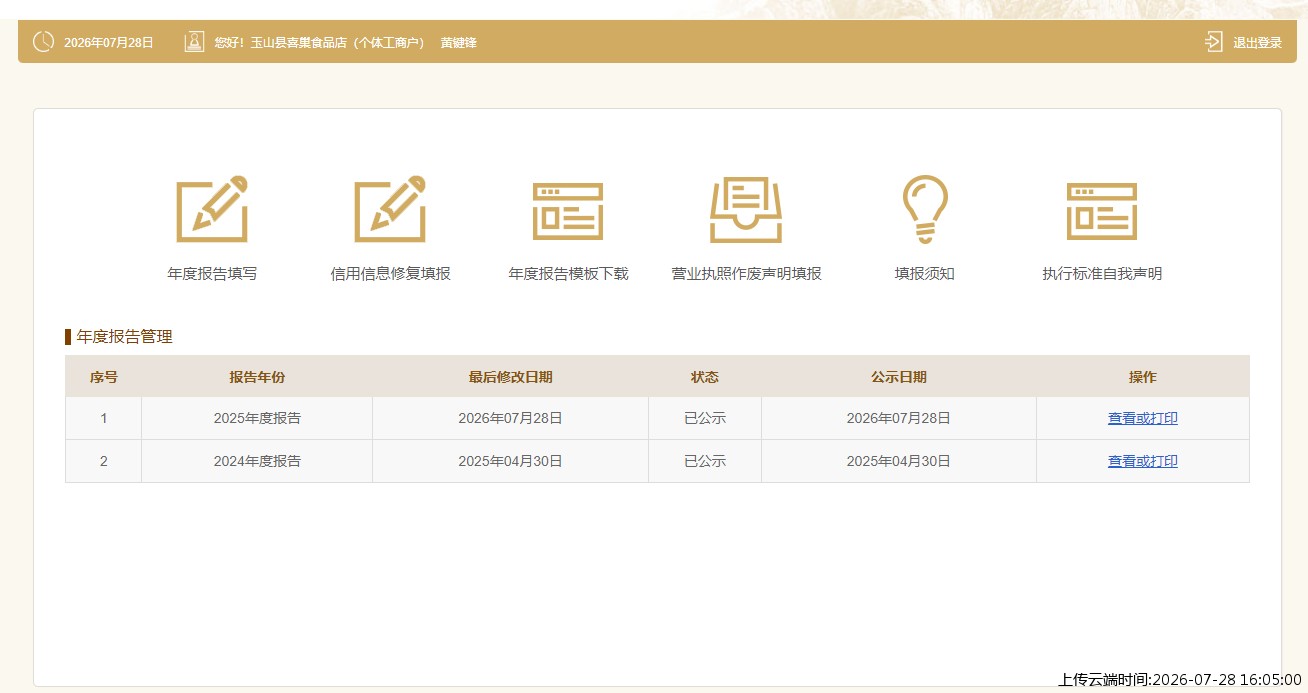Open the 执行标准自我声明 icon
The width and height of the screenshot is (1308, 693).
(1102, 211)
